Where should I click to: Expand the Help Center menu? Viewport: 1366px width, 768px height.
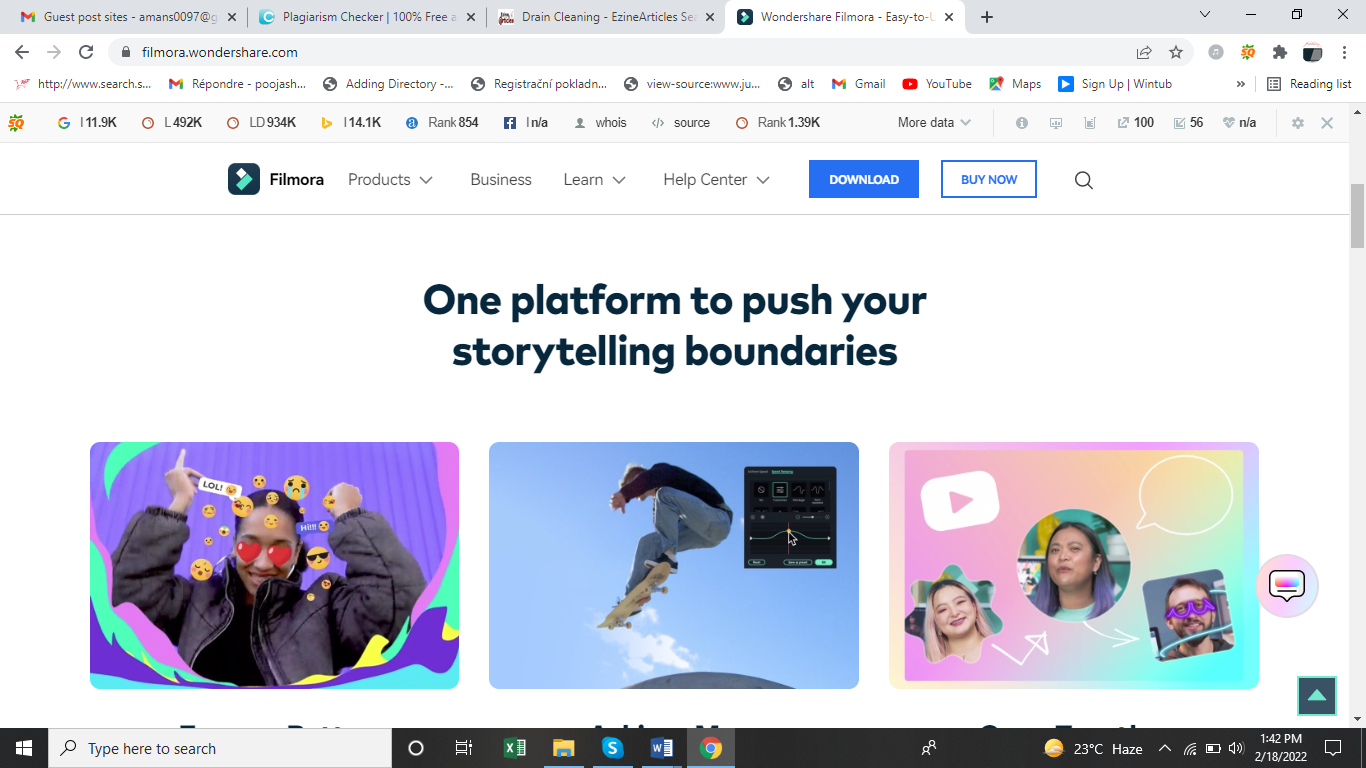[x=716, y=180]
